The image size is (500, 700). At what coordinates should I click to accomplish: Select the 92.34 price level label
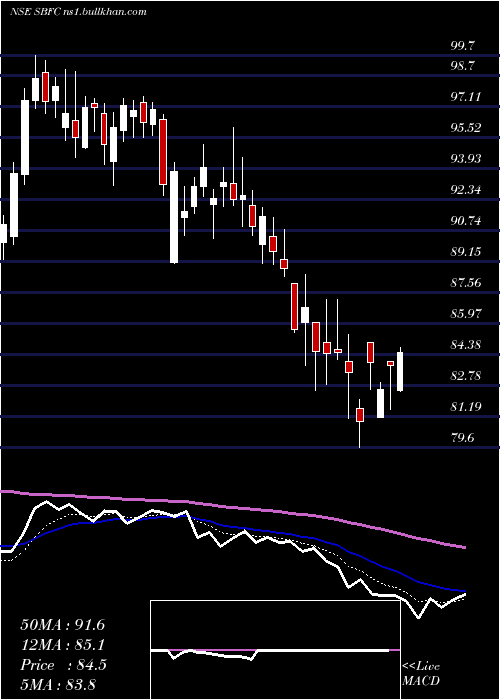[x=466, y=190]
